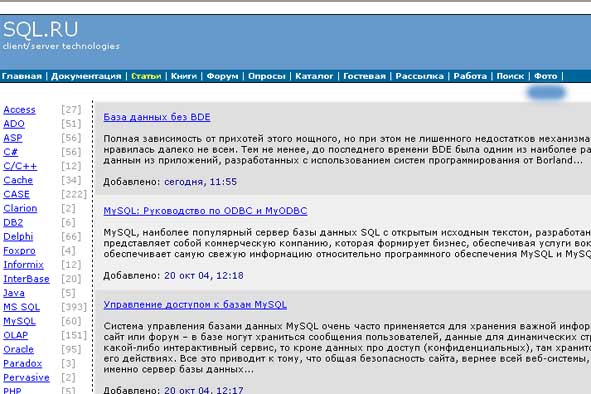Image resolution: width=591 pixels, height=394 pixels.
Task: Click the date 20 окт 04, 12:17
Action: pyautogui.click(x=204, y=390)
